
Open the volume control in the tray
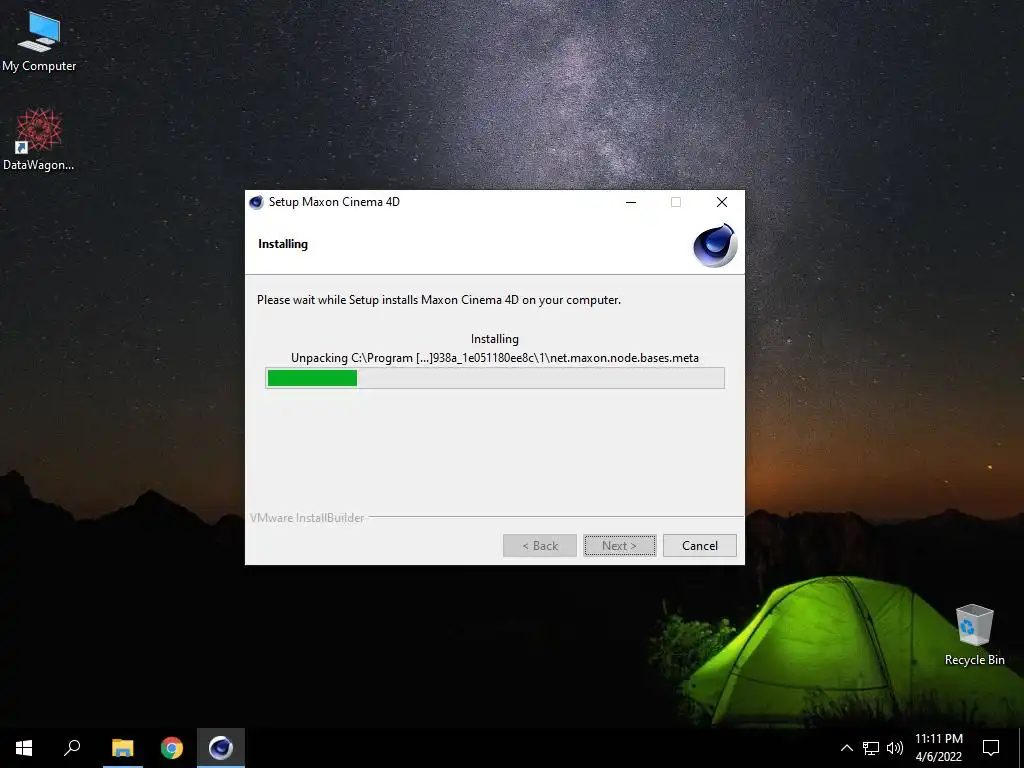895,748
